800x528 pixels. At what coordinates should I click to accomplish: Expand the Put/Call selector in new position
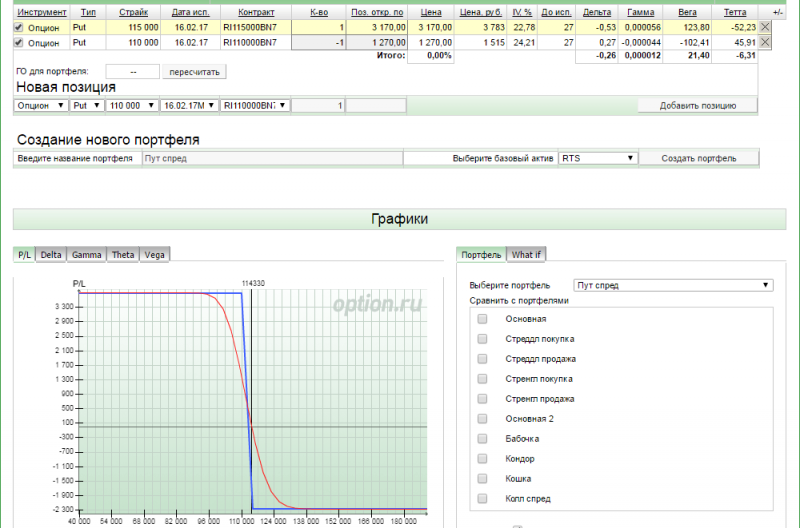coord(86,105)
